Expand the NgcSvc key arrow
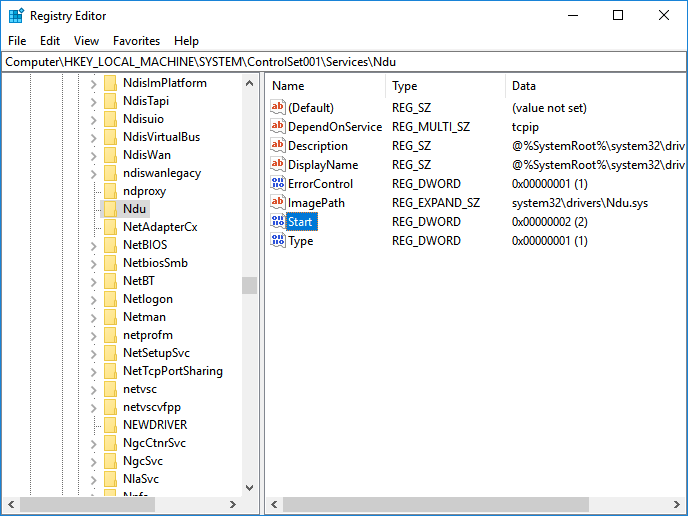Viewport: 688px width, 516px height. click(x=93, y=461)
